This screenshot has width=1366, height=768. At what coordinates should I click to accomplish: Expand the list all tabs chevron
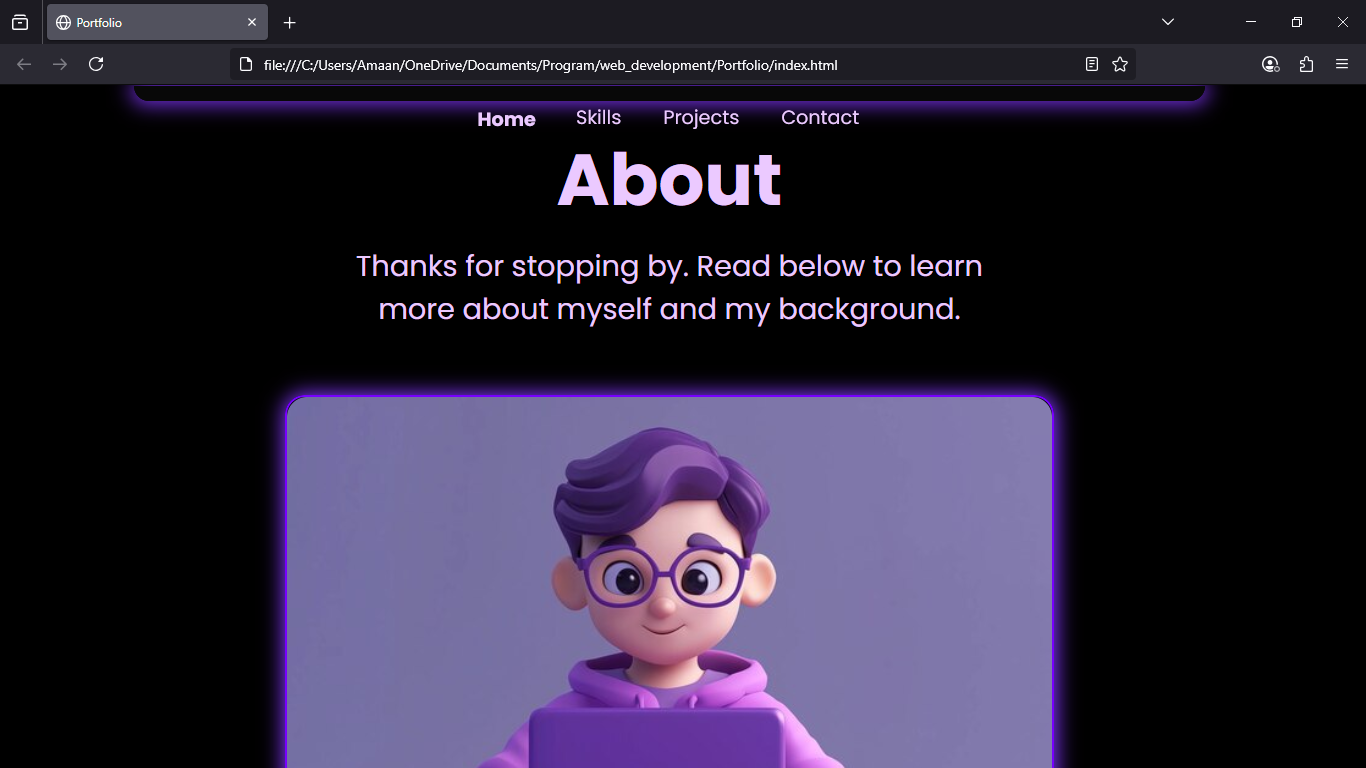pyautogui.click(x=1168, y=22)
